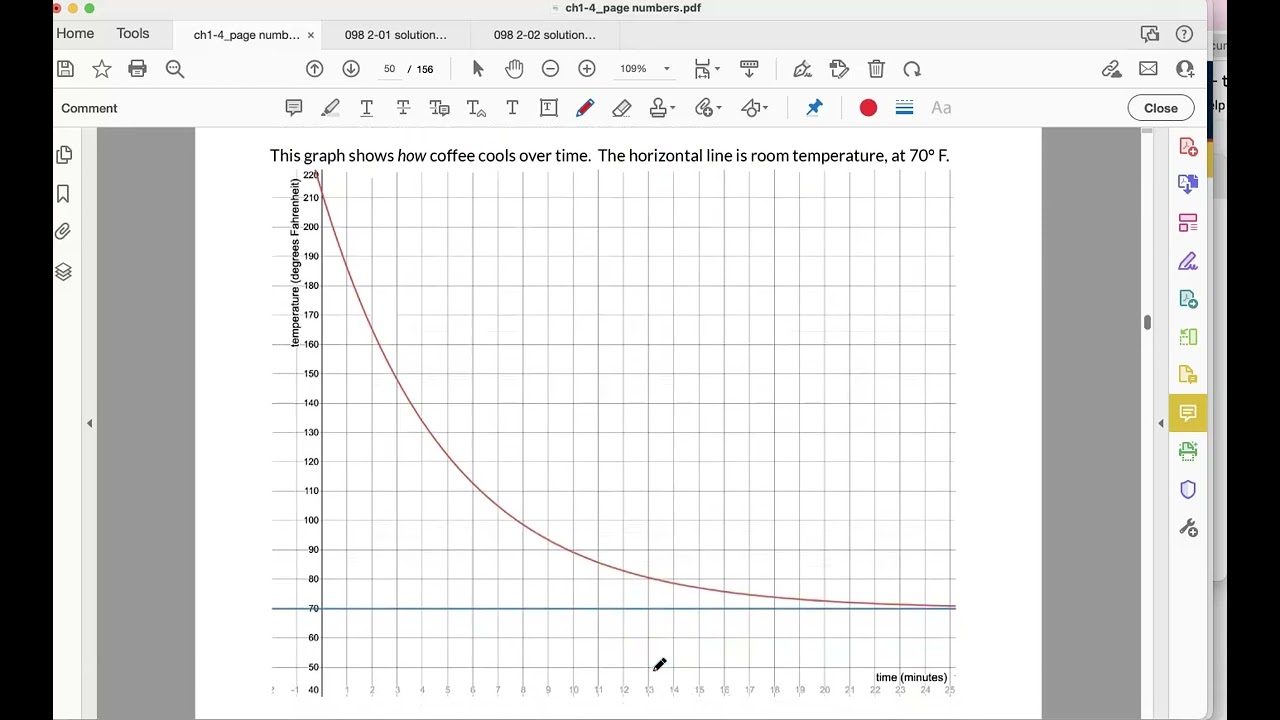
Task: Open the Bookmarks panel in left sidebar
Action: pyautogui.click(x=63, y=193)
